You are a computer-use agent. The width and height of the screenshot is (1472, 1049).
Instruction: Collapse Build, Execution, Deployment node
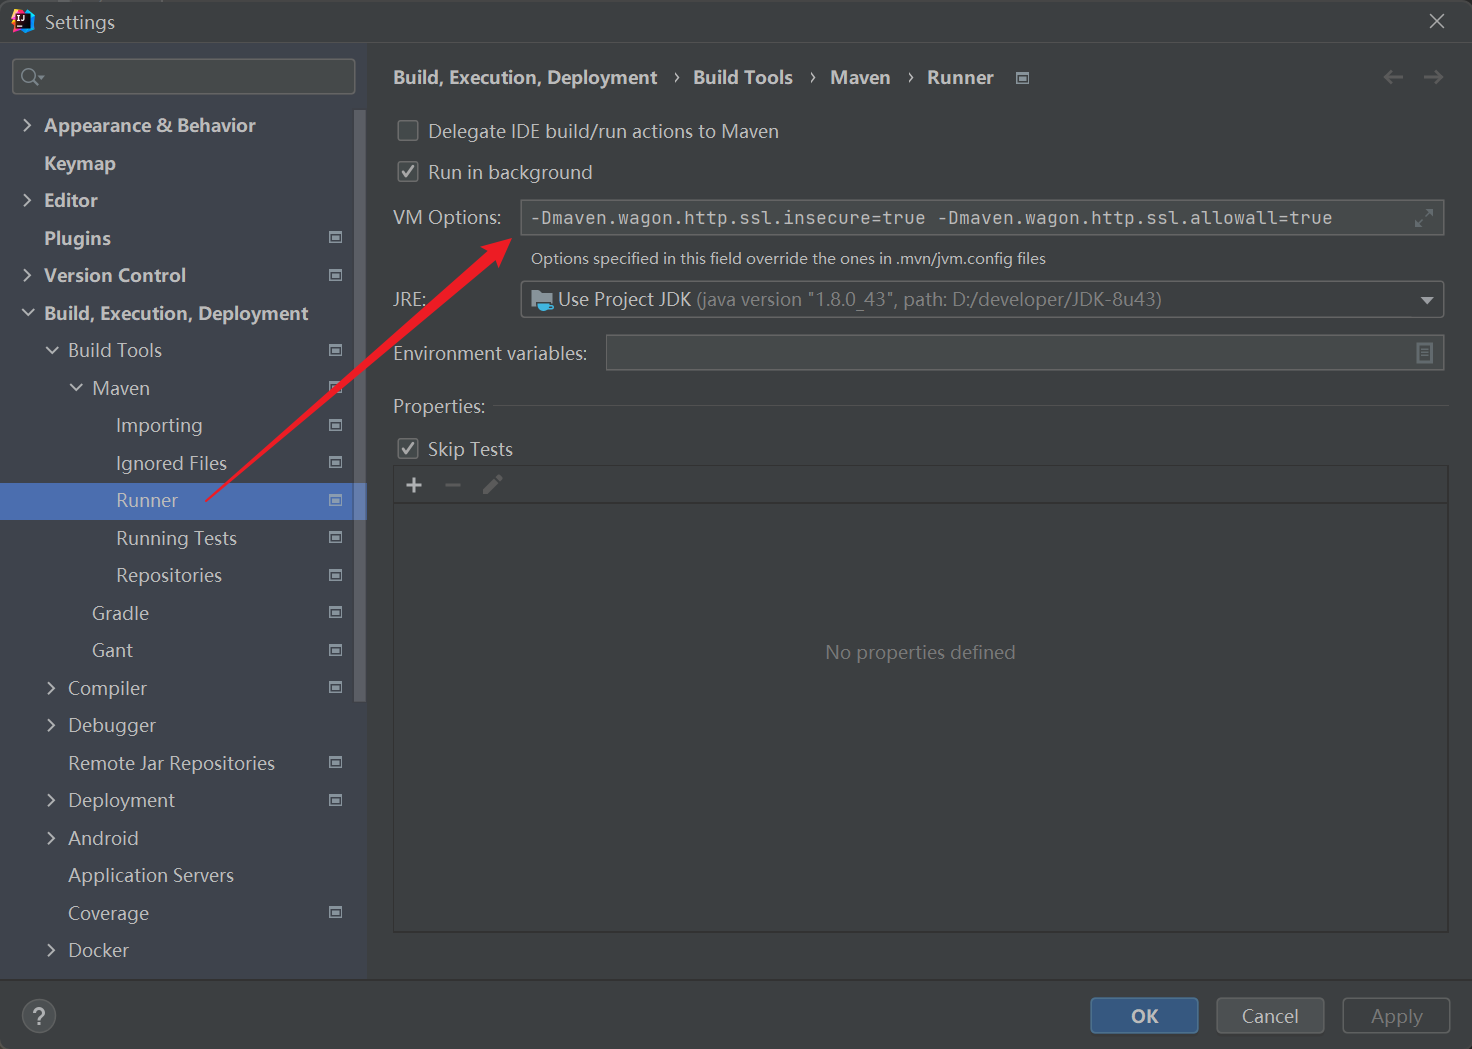27,313
